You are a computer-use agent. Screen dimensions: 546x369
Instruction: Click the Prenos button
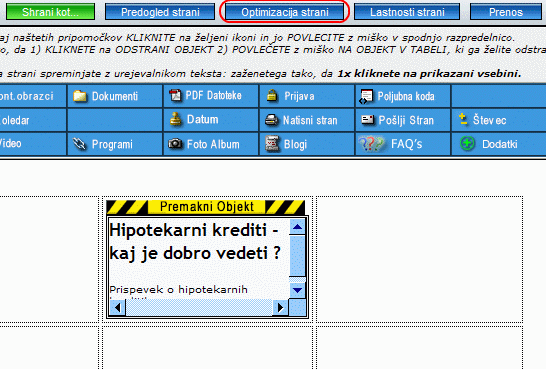pyautogui.click(x=506, y=12)
